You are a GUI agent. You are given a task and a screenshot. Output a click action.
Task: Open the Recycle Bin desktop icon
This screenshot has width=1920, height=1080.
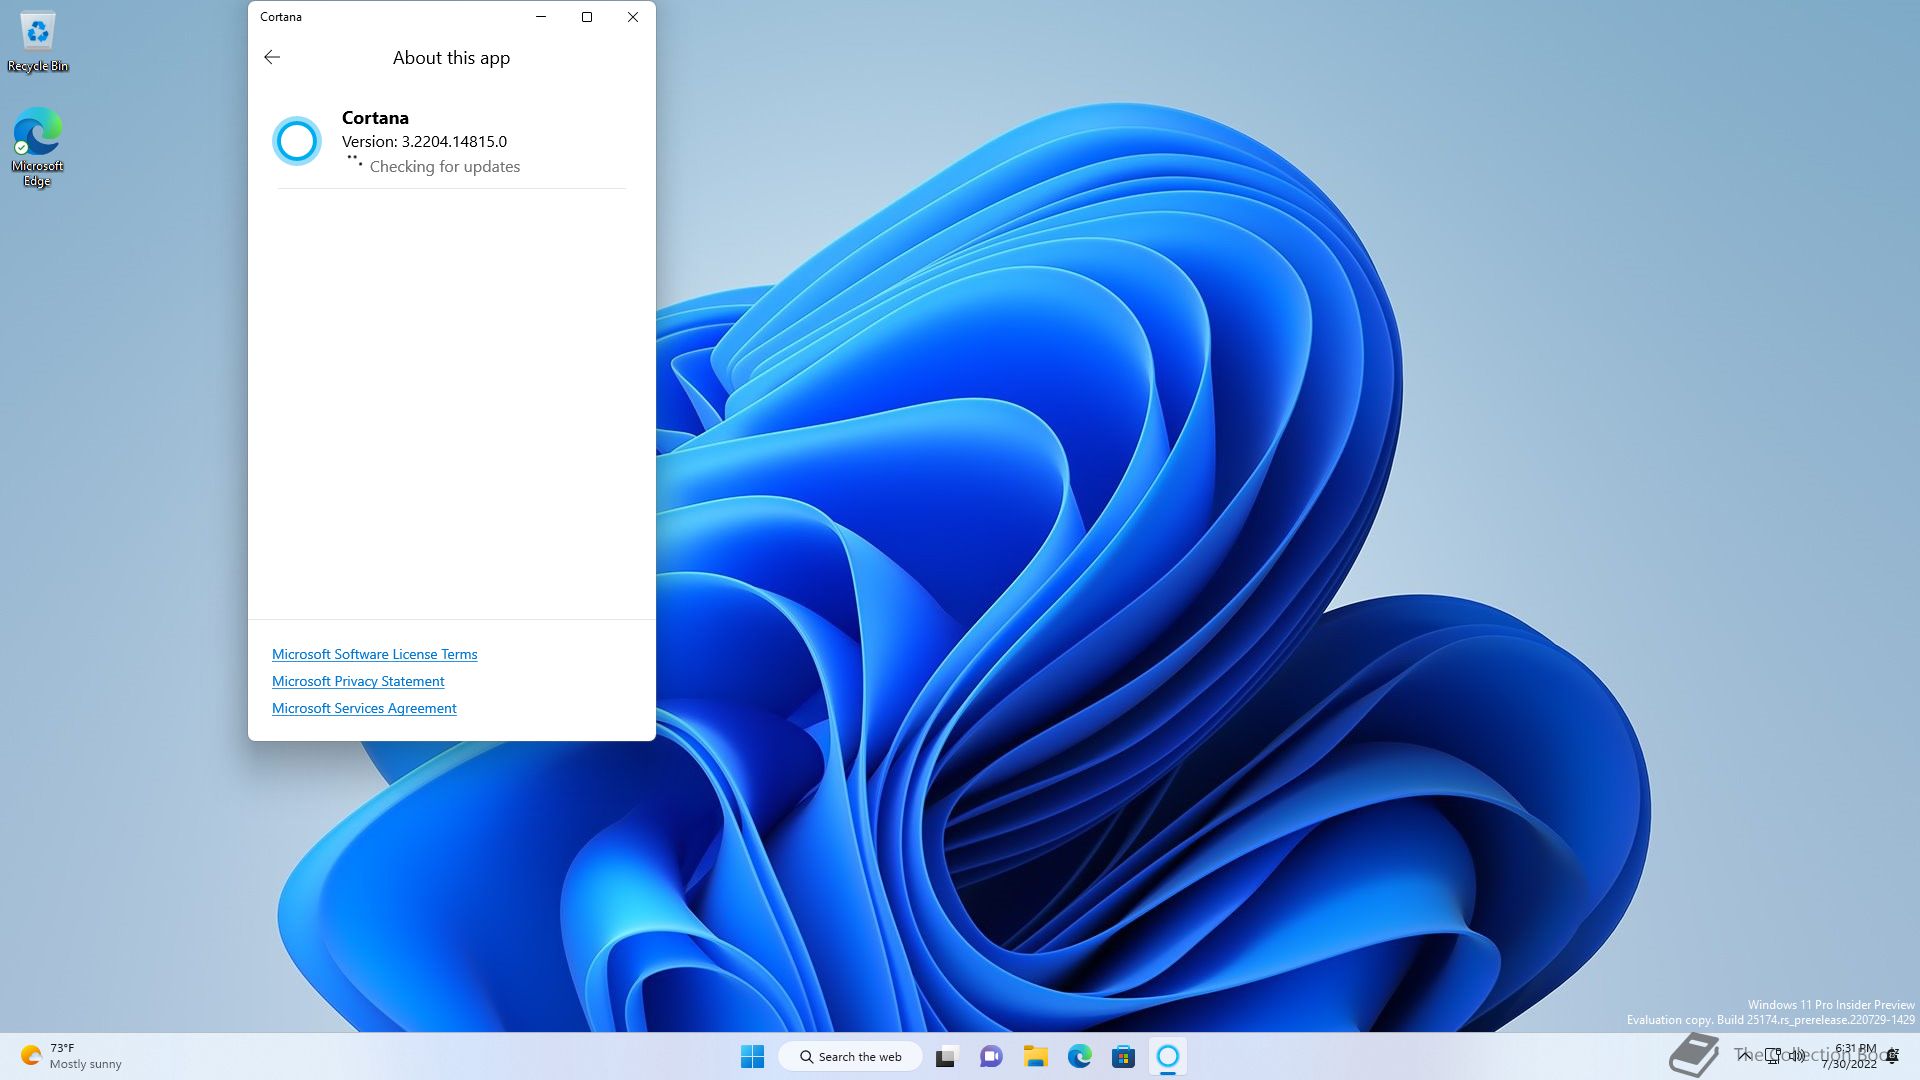tap(38, 43)
